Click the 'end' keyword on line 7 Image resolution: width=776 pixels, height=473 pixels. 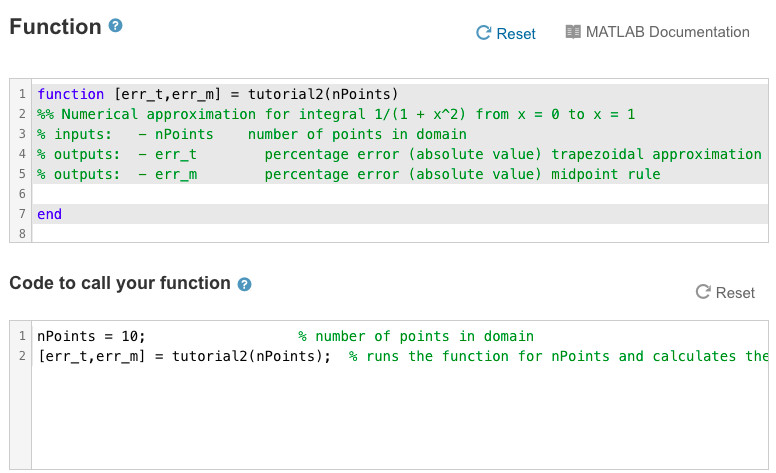coord(49,214)
